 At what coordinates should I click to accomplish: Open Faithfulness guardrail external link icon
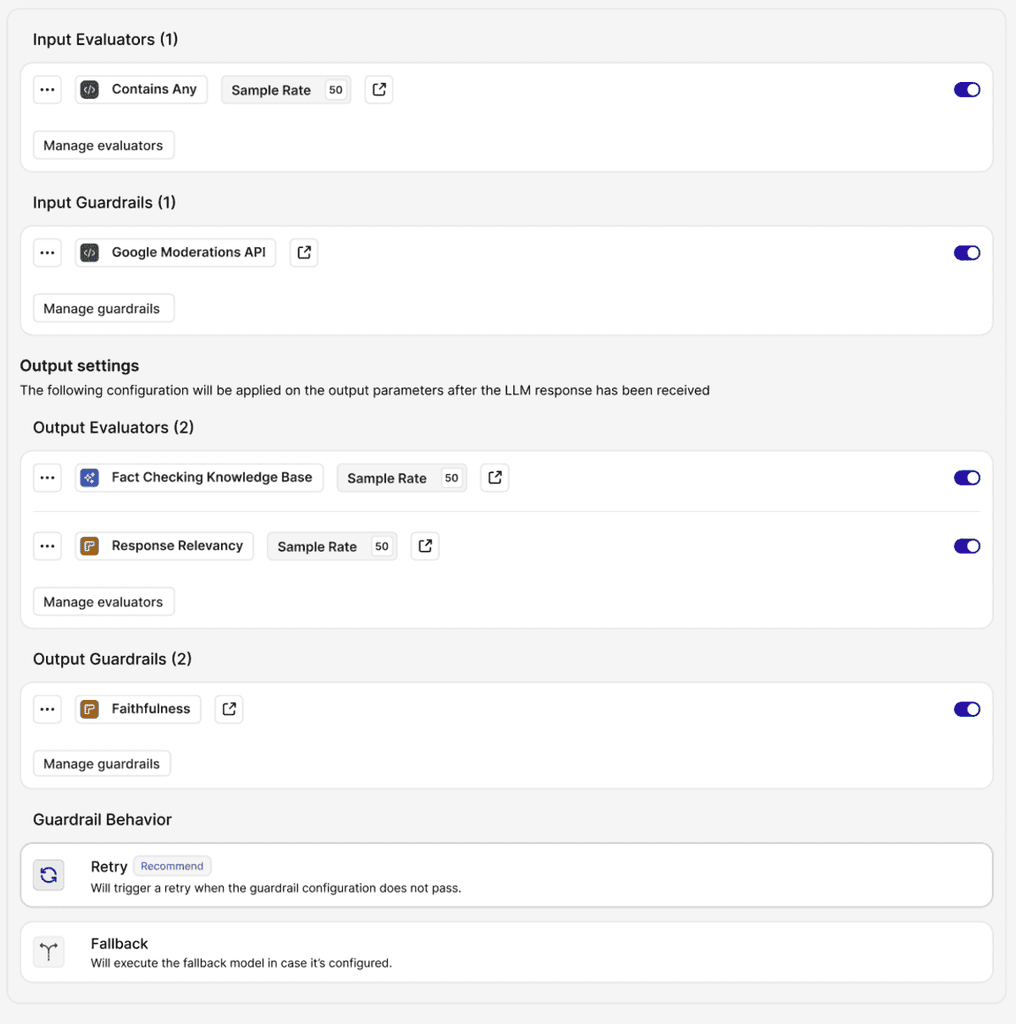click(x=229, y=709)
